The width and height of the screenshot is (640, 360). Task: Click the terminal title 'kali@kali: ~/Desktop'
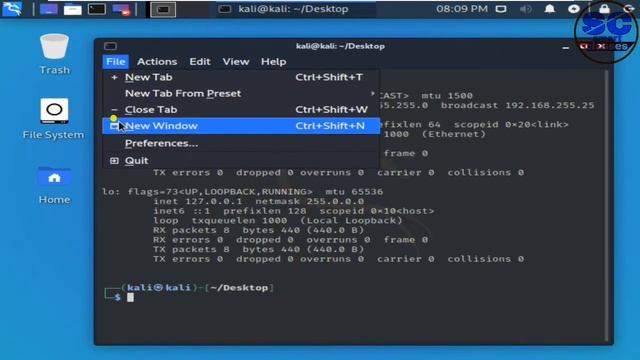coord(340,46)
